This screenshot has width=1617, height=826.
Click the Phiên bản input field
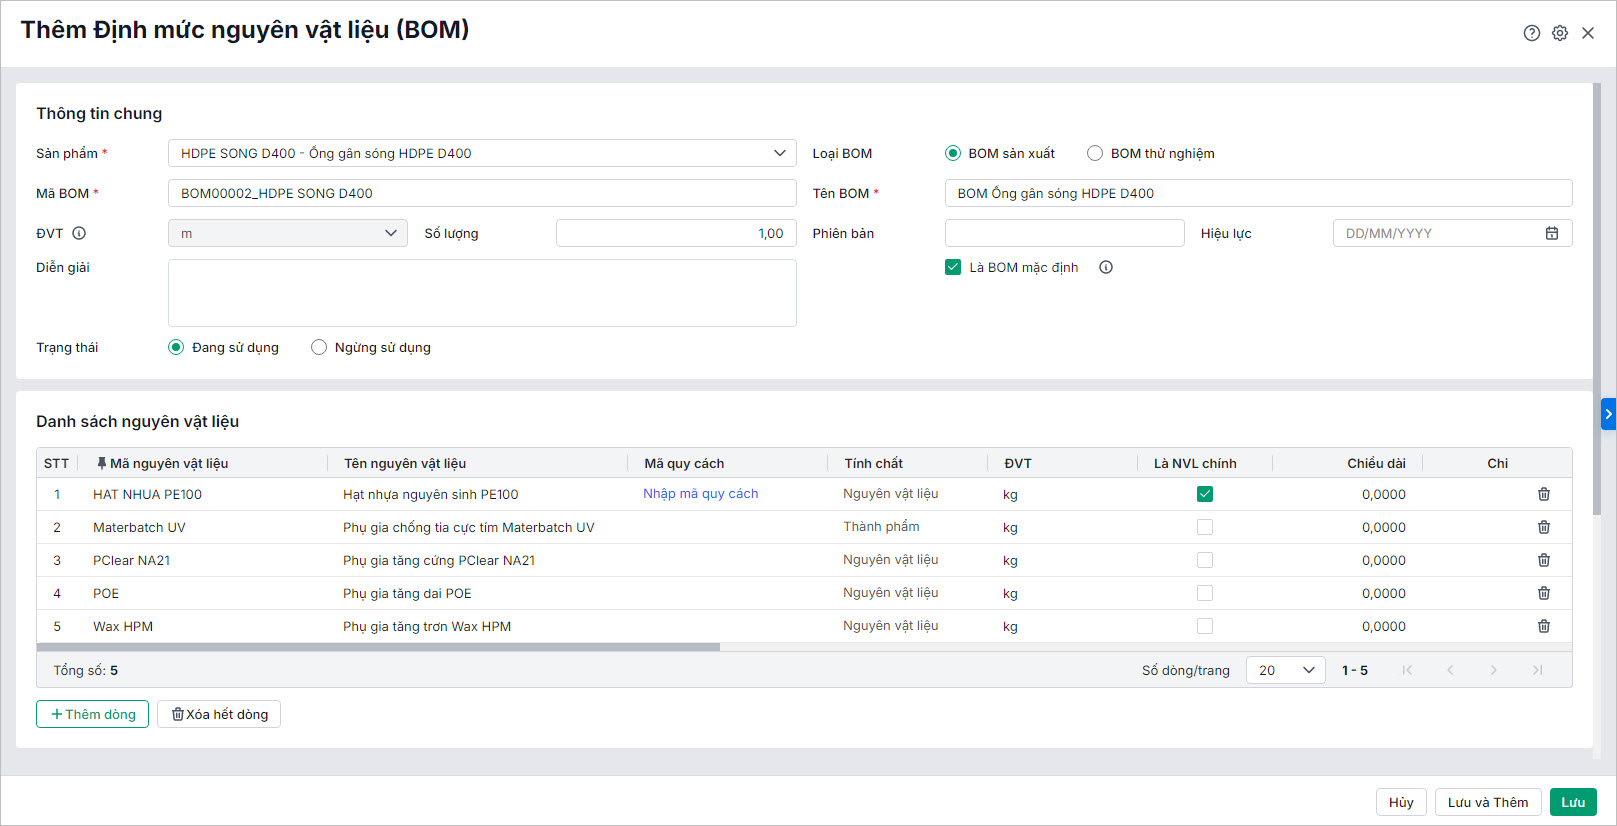tap(1064, 233)
